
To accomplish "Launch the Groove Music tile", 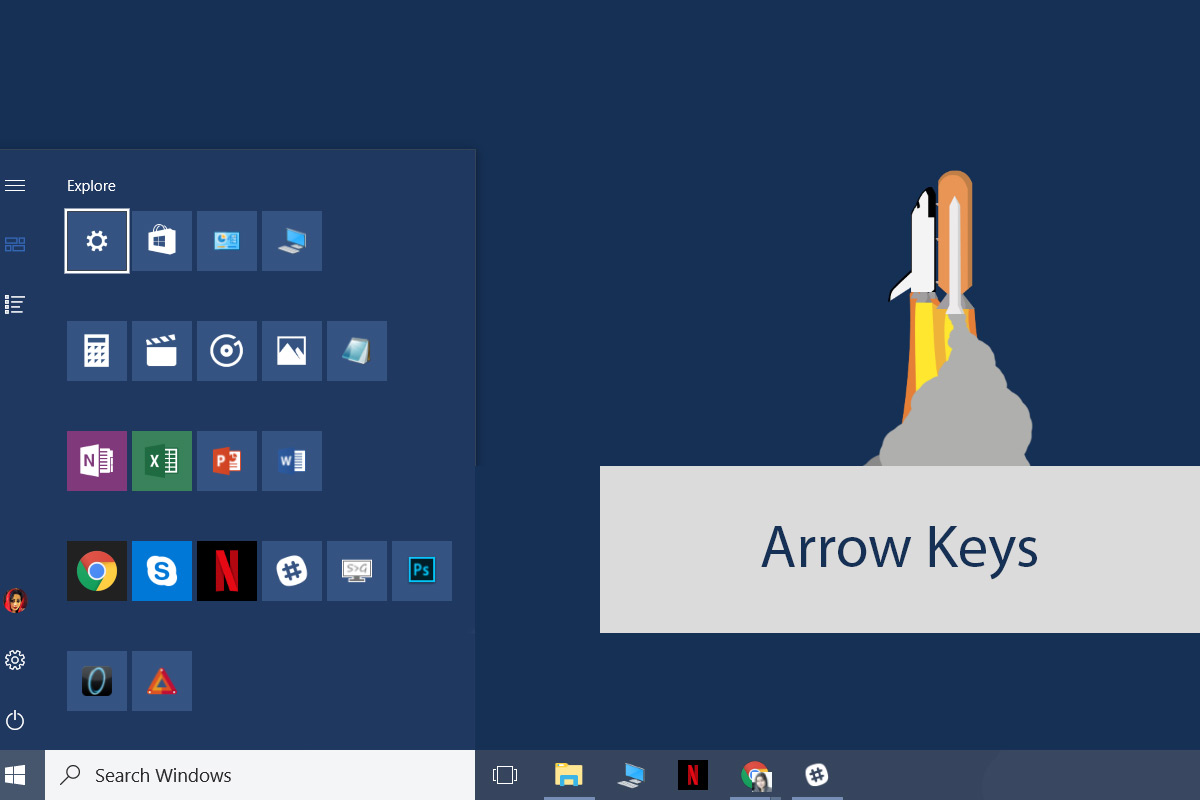I will pyautogui.click(x=227, y=351).
